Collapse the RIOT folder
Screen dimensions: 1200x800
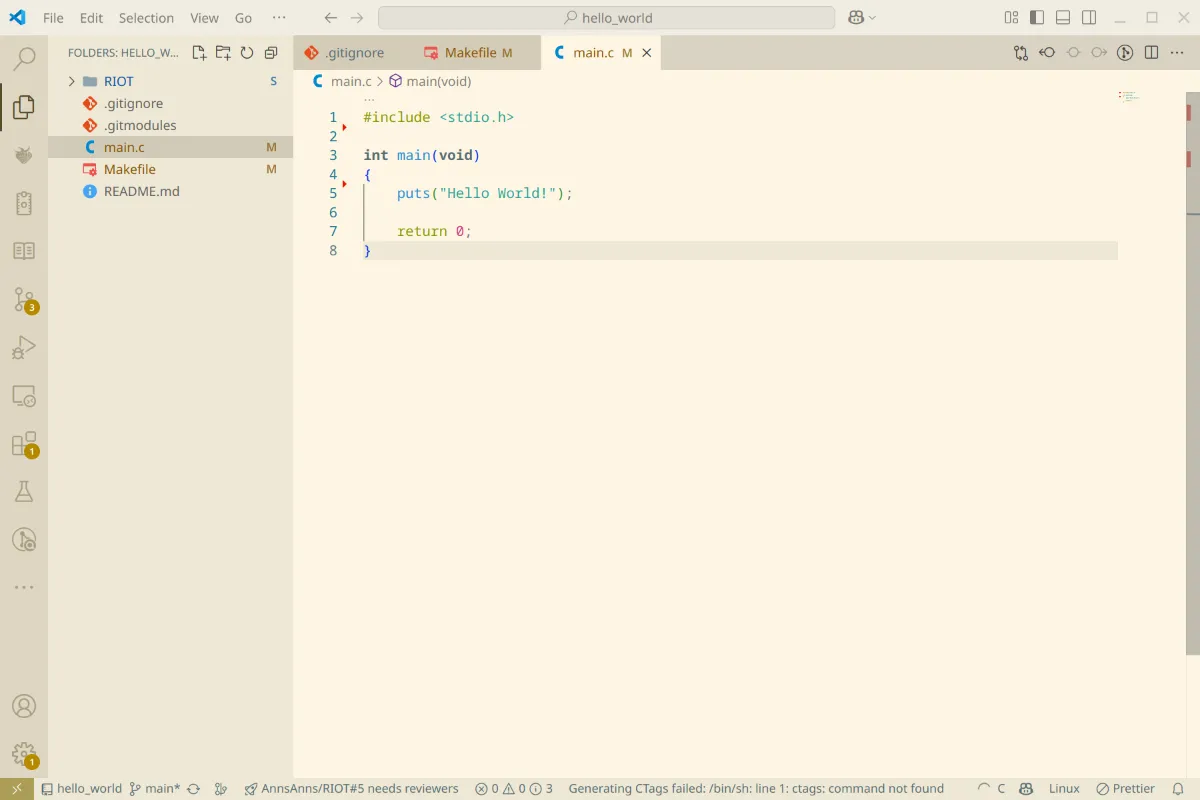(70, 81)
